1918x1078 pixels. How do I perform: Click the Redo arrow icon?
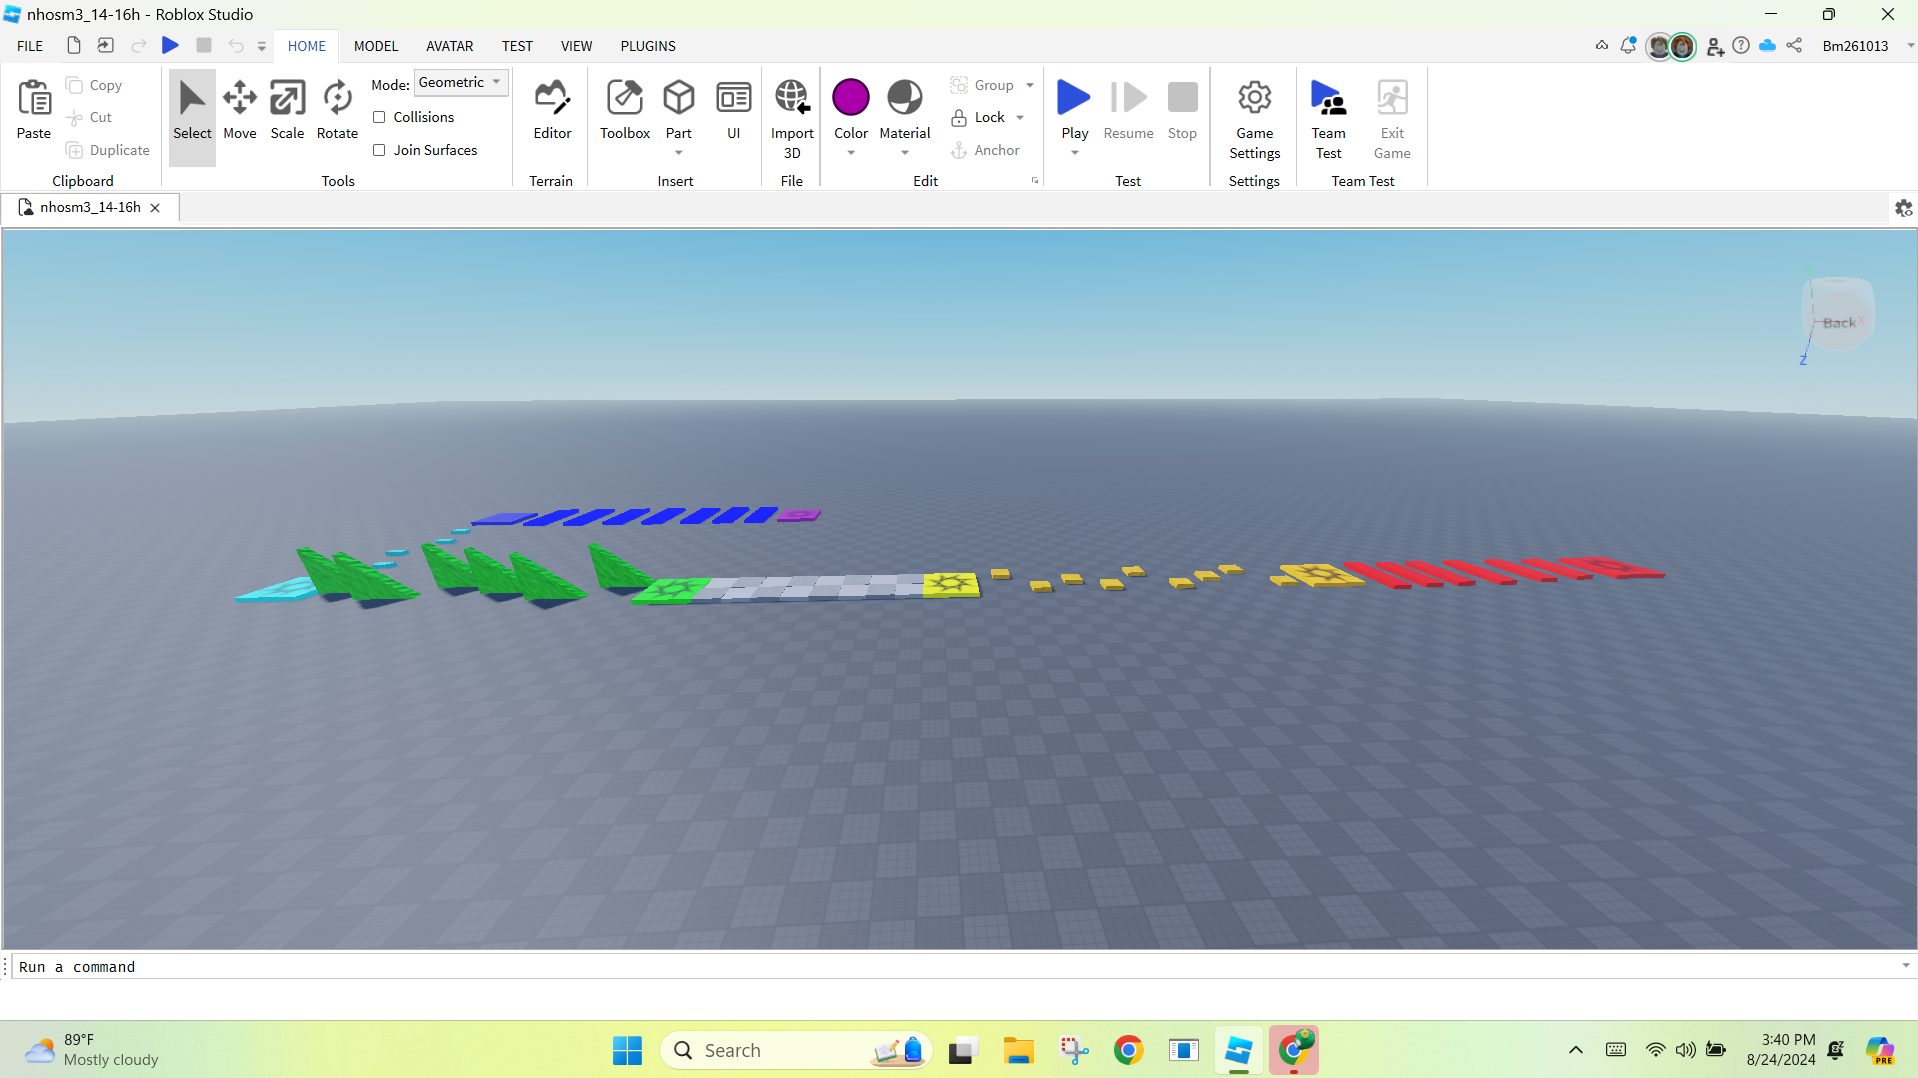click(139, 45)
